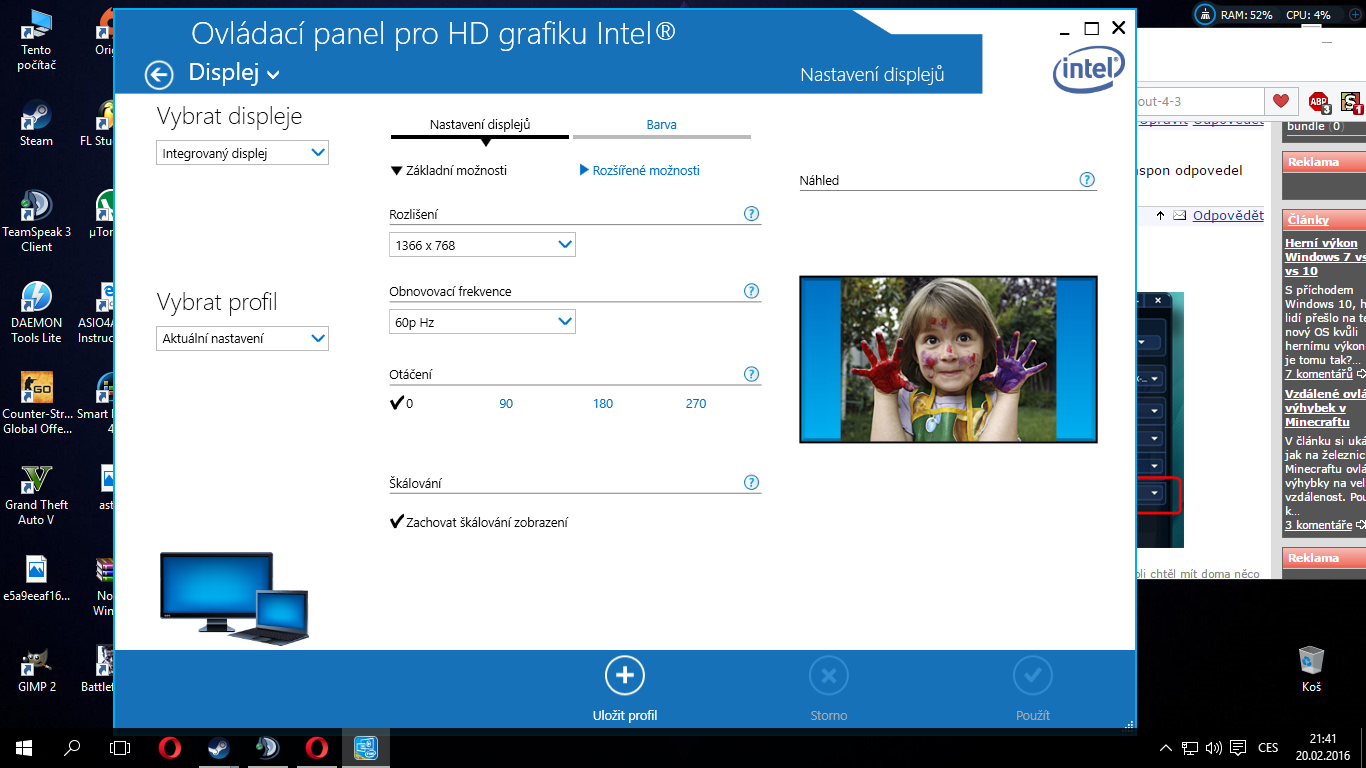
Task: Toggle Zachovat škálování zobrazení checkbox
Action: (397, 522)
